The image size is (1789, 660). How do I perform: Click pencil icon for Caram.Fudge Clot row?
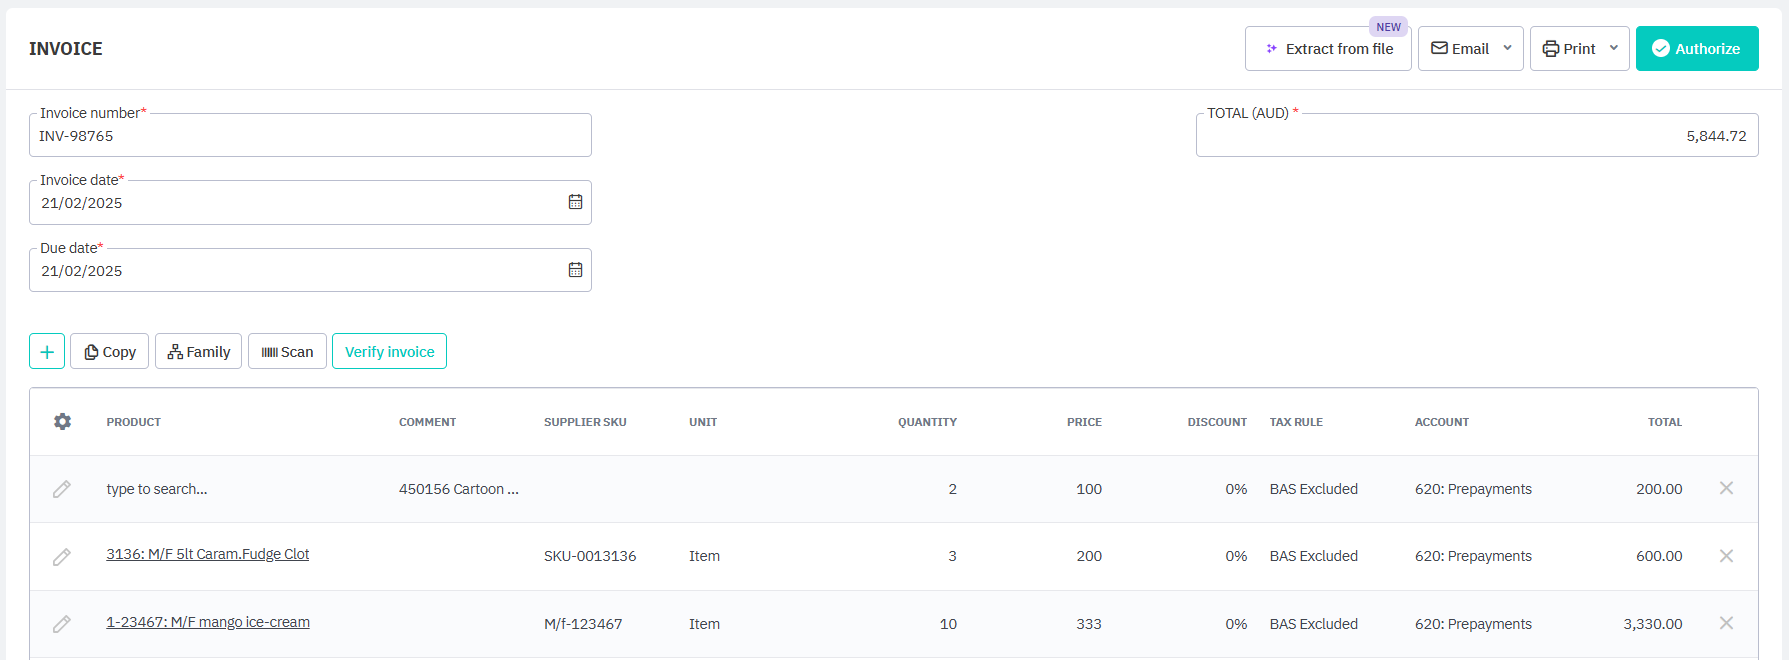[x=62, y=557]
